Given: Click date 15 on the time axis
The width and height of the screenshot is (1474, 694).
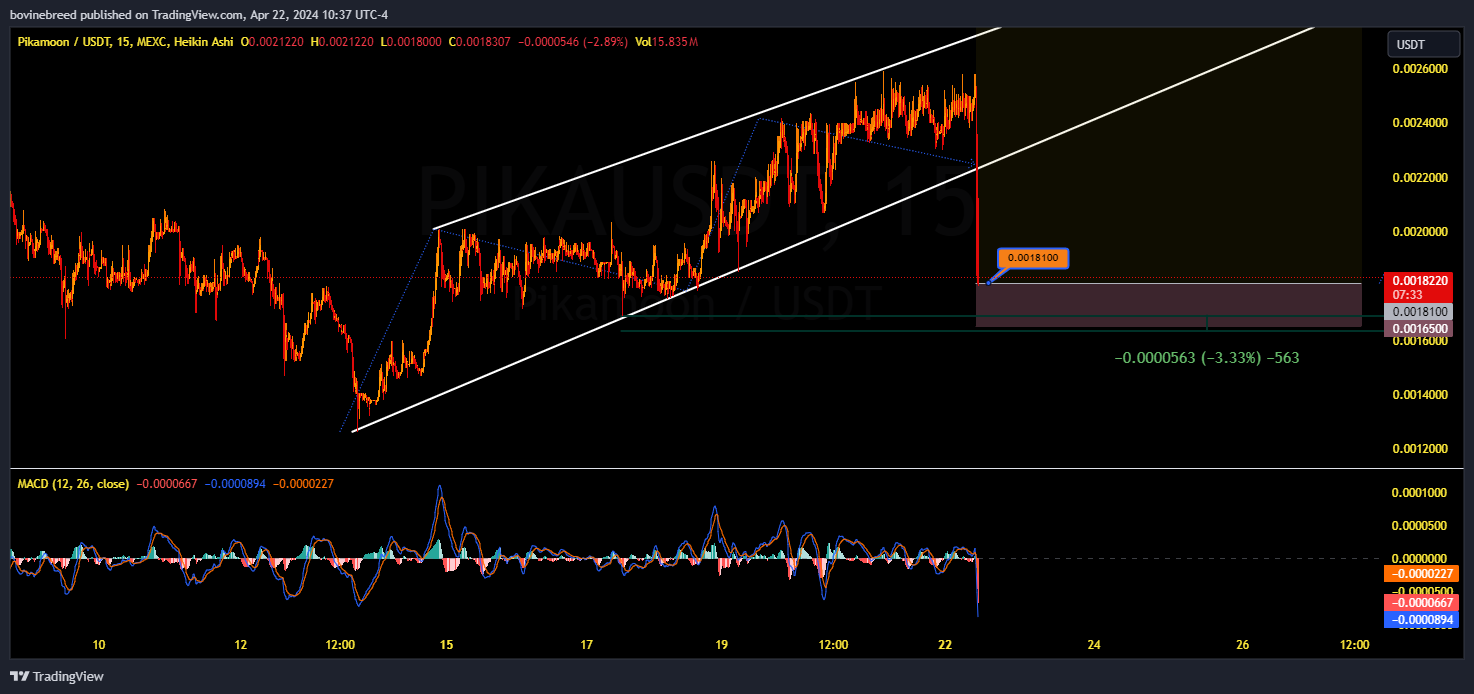Looking at the screenshot, I should (x=447, y=645).
